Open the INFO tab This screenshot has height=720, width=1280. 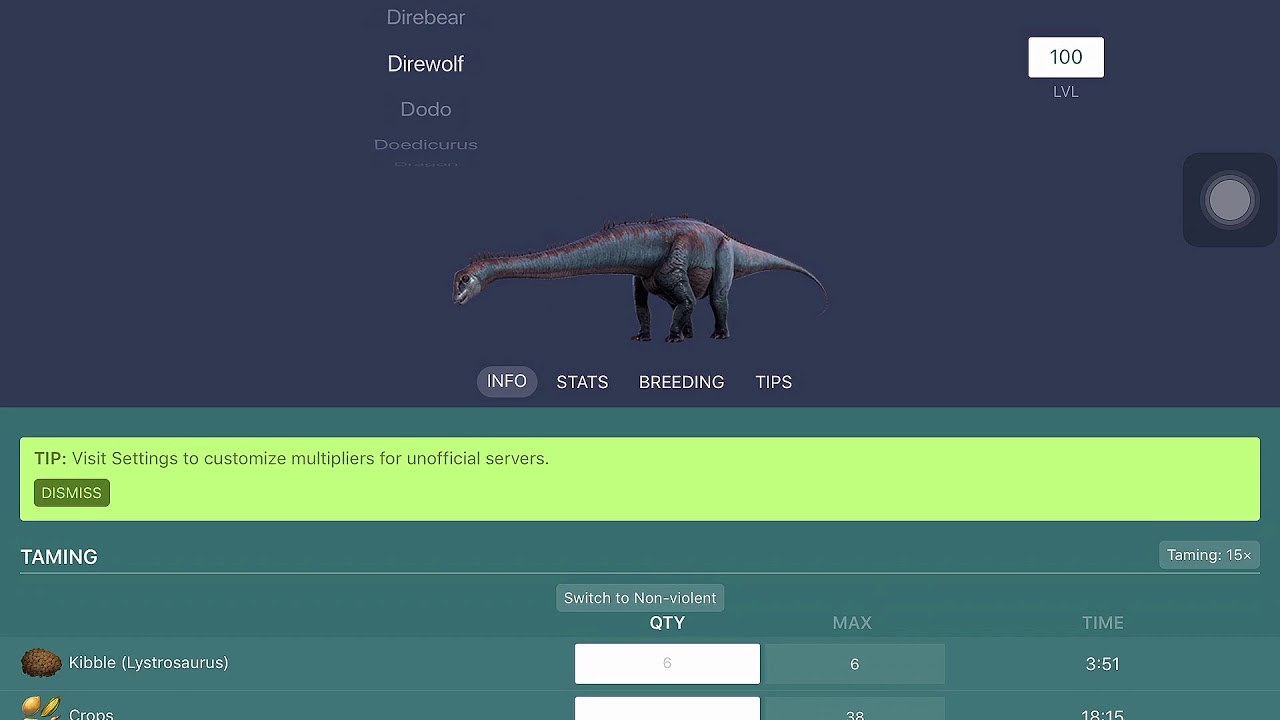tap(507, 381)
